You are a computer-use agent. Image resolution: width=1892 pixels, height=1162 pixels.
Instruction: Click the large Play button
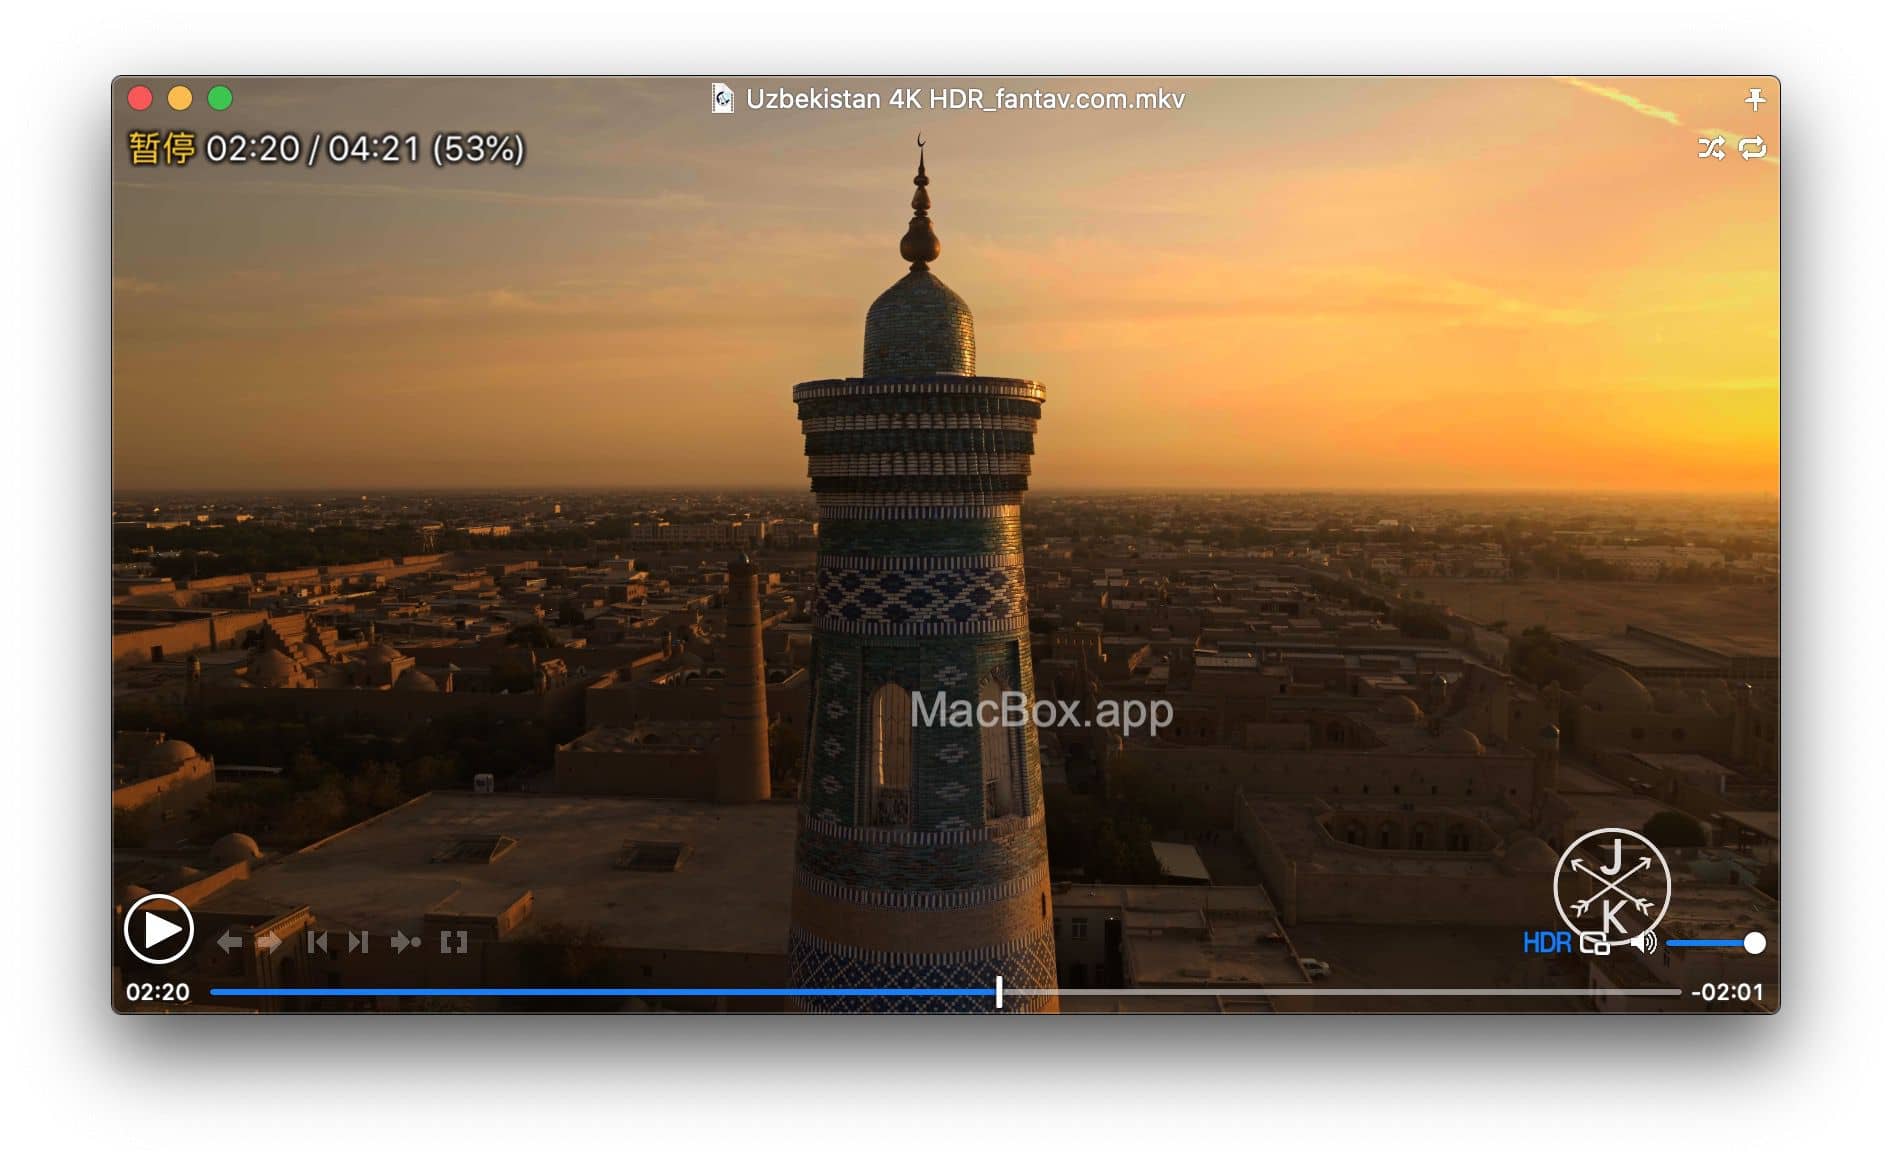[x=158, y=929]
